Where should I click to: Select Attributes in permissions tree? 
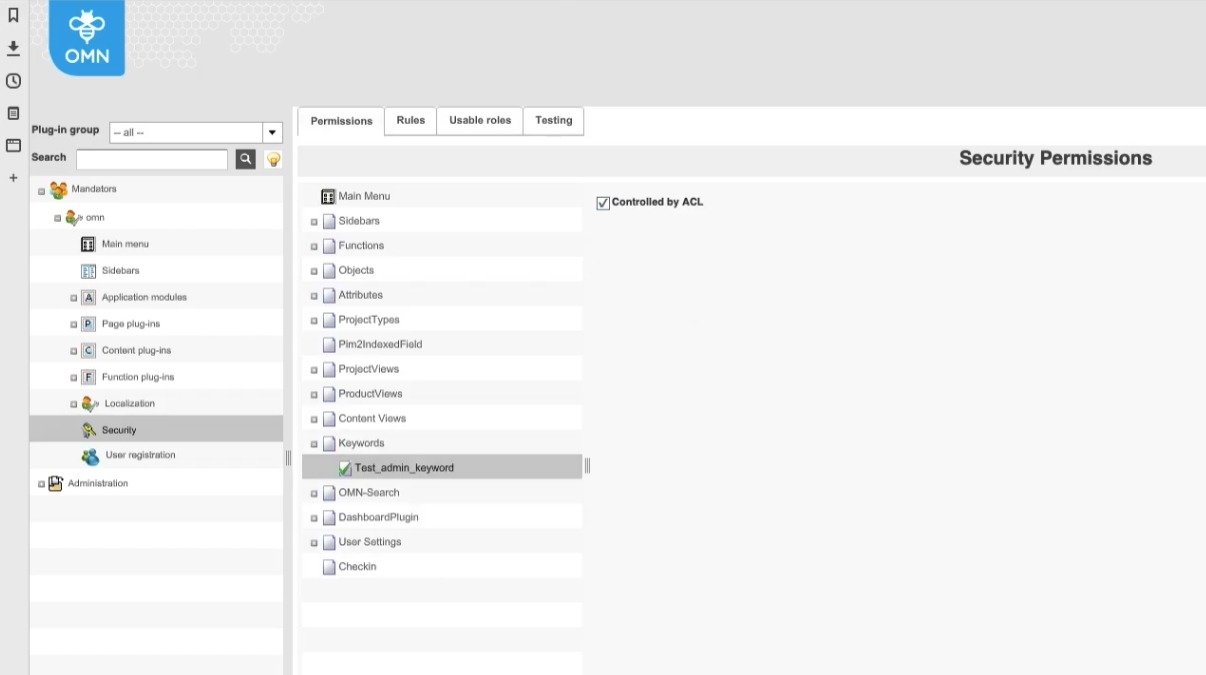360,295
